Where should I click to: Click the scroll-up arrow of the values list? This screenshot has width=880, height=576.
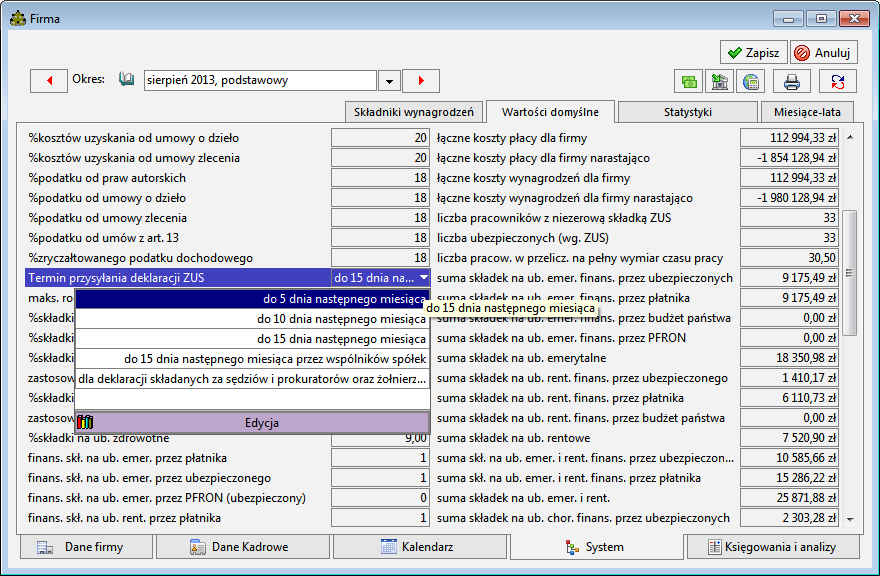(x=850, y=137)
